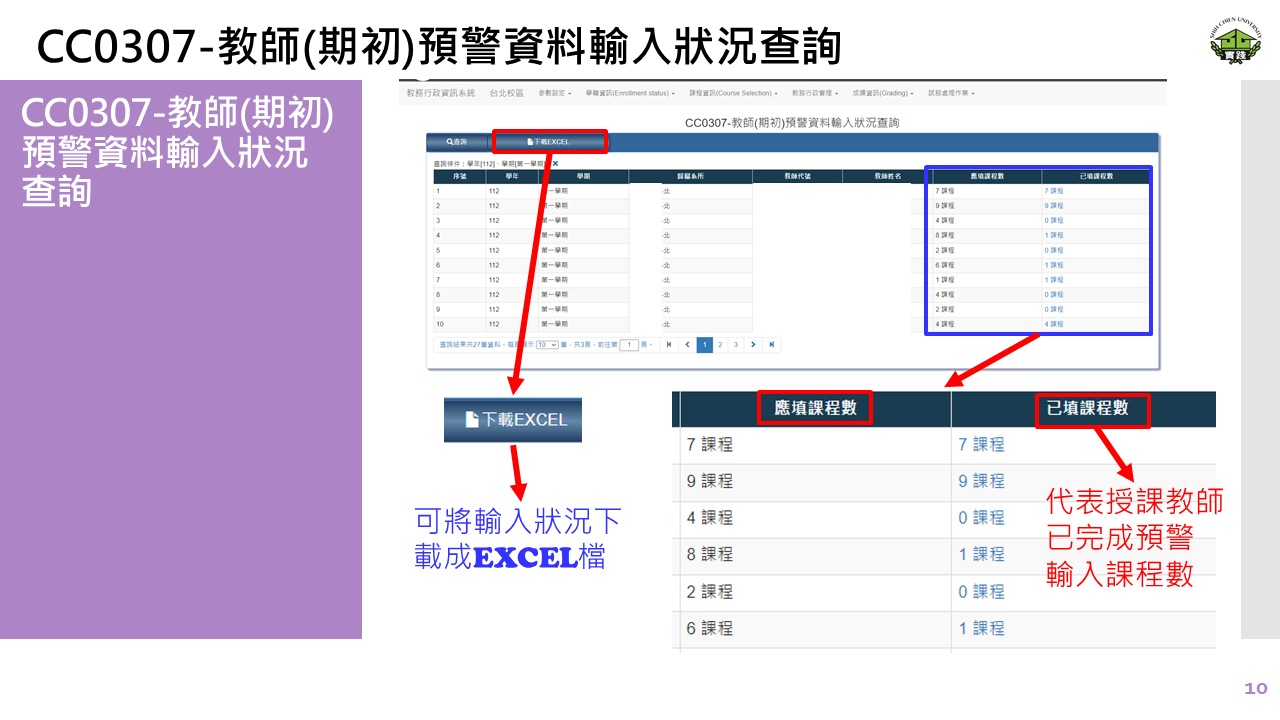The image size is (1280, 720).
Task: Open row 6's 1 課程 link in small table
Action: (1054, 265)
